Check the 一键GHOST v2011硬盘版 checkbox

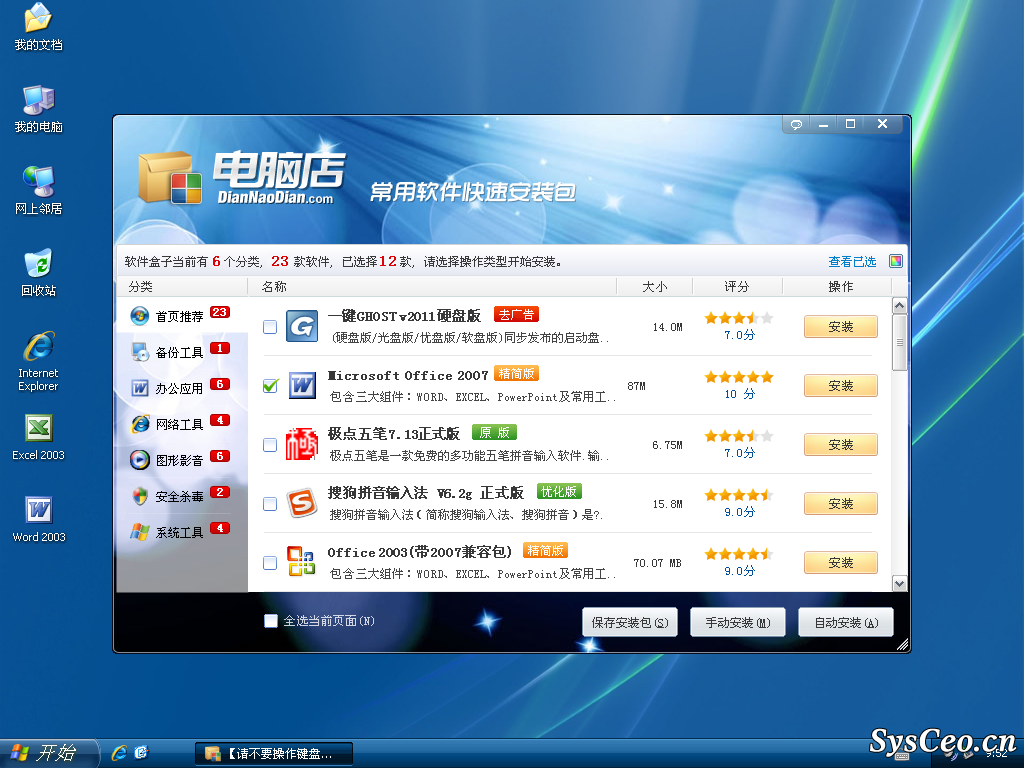[x=270, y=327]
